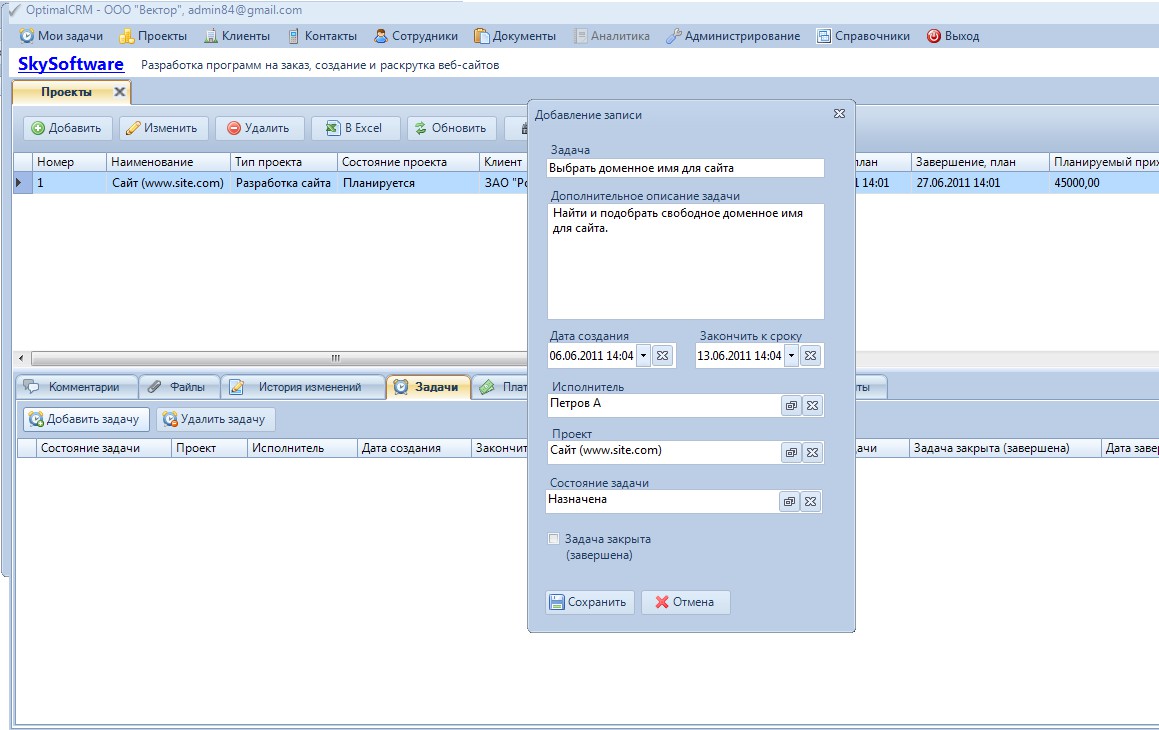Screen dimensions: 1159x730
Task: Click the Администрирование menu item
Action: coord(733,35)
